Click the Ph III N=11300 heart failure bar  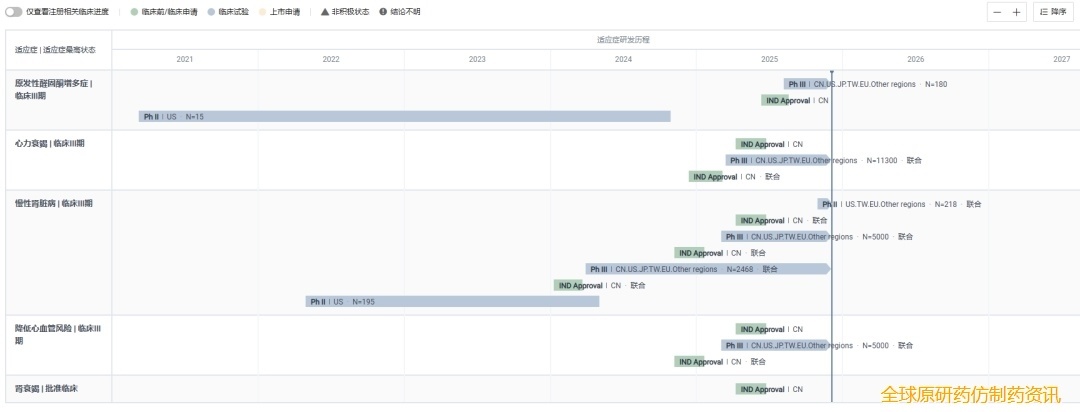tap(777, 160)
